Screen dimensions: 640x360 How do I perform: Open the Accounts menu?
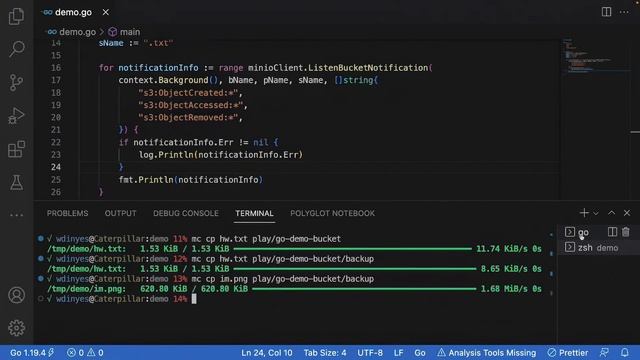click(16, 295)
